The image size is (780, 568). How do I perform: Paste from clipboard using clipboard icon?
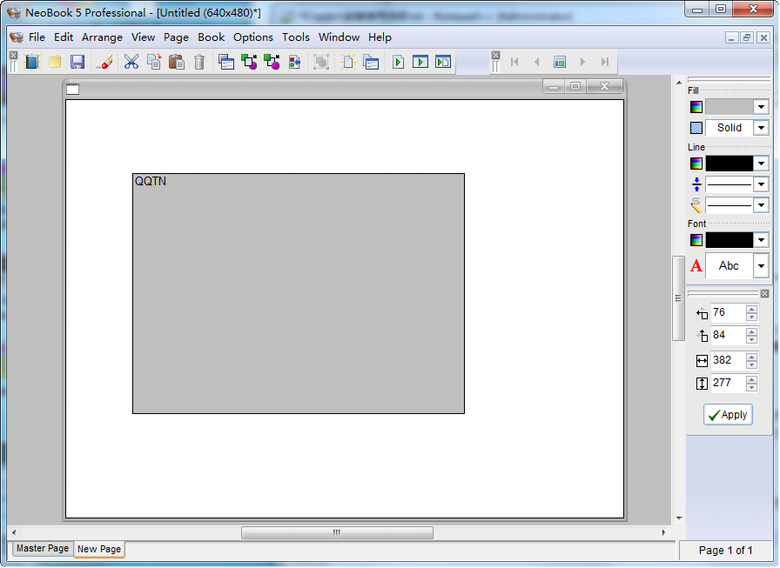tap(177, 62)
